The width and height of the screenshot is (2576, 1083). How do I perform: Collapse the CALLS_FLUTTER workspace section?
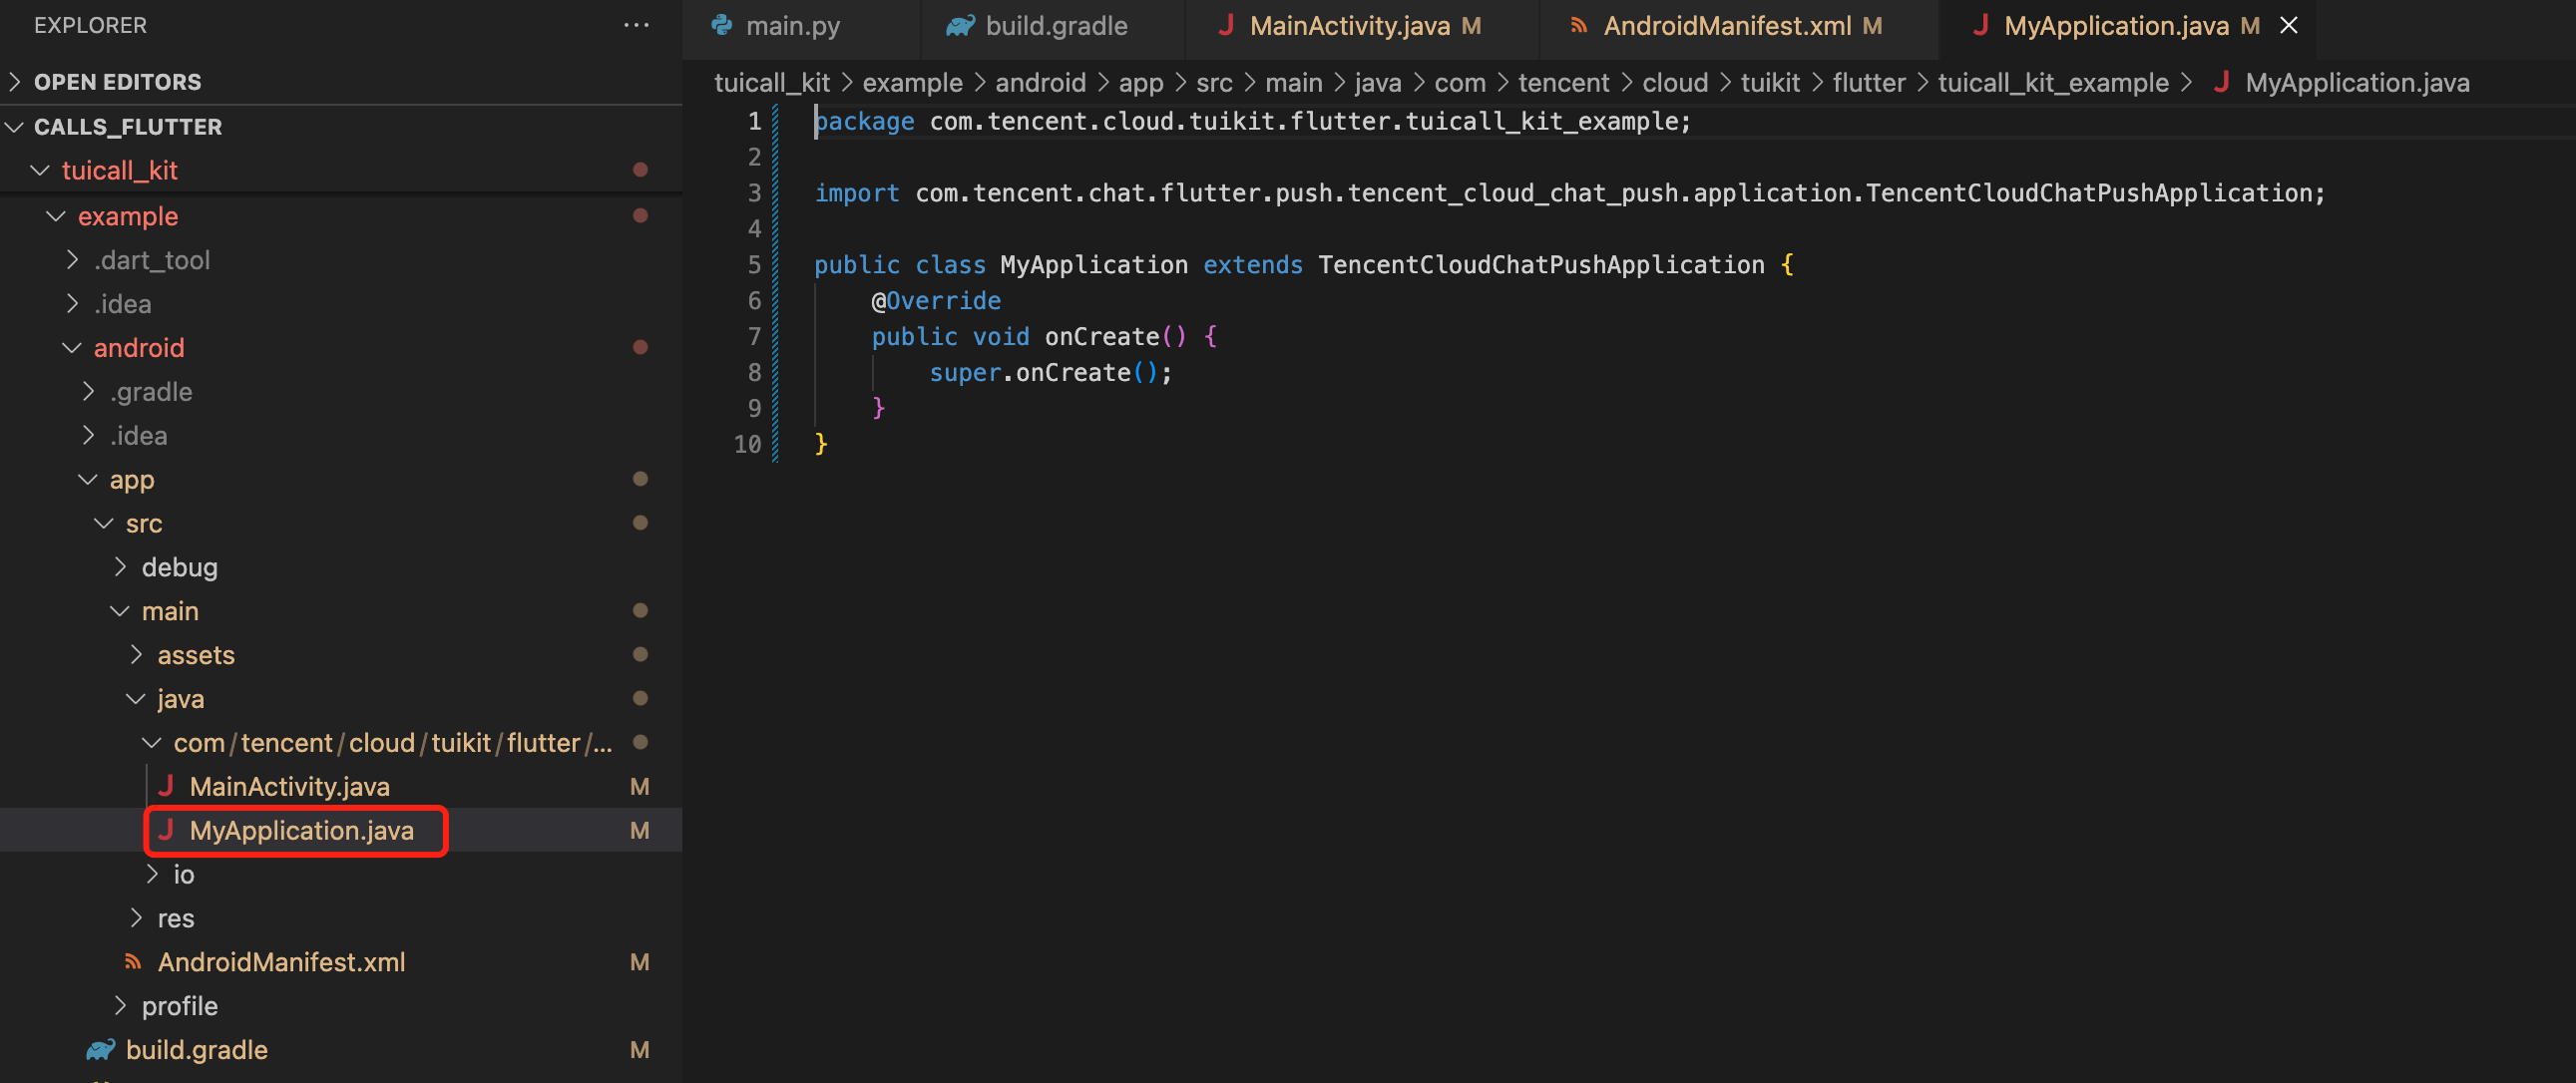[15, 126]
